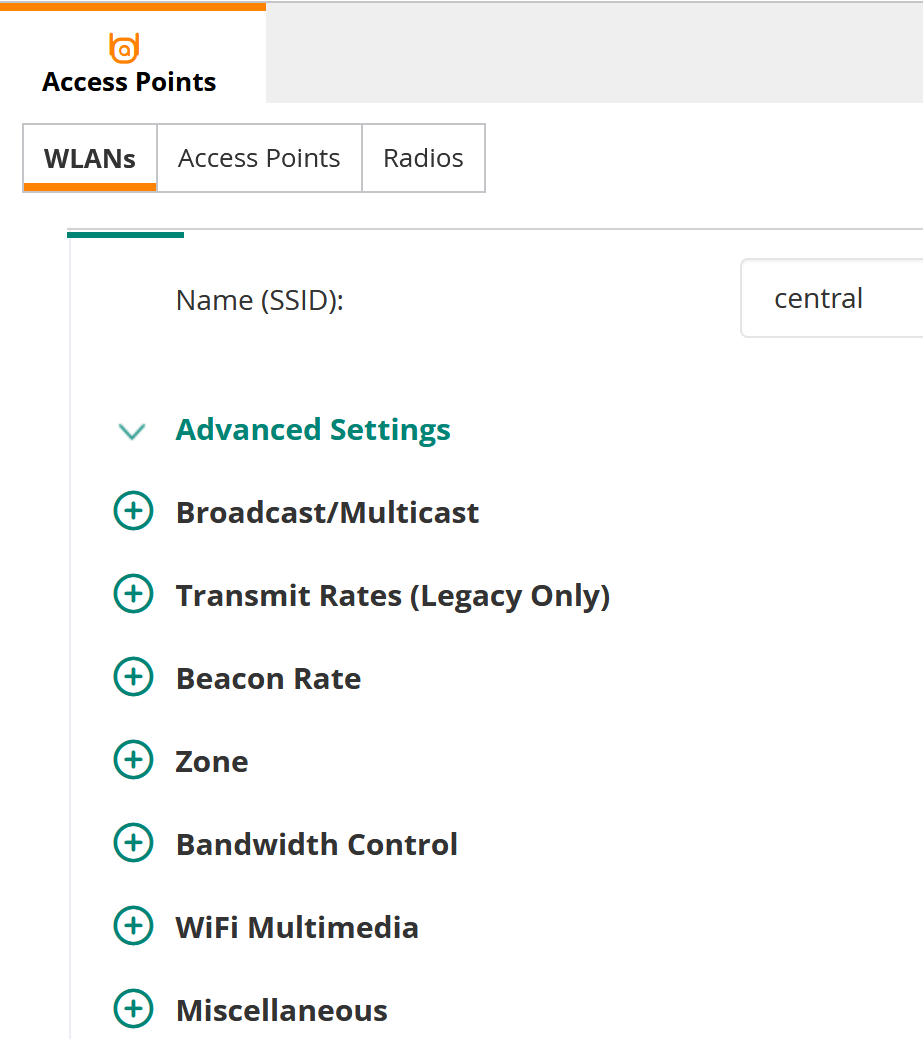Open Bandwidth Control via its plus icon

click(133, 843)
